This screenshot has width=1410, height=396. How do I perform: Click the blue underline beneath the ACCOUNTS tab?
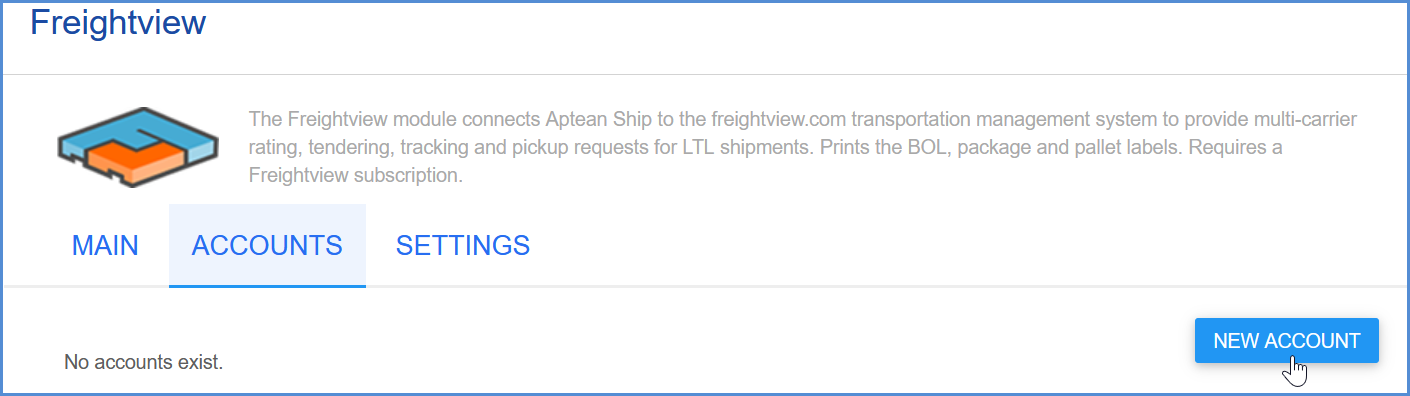point(267,286)
